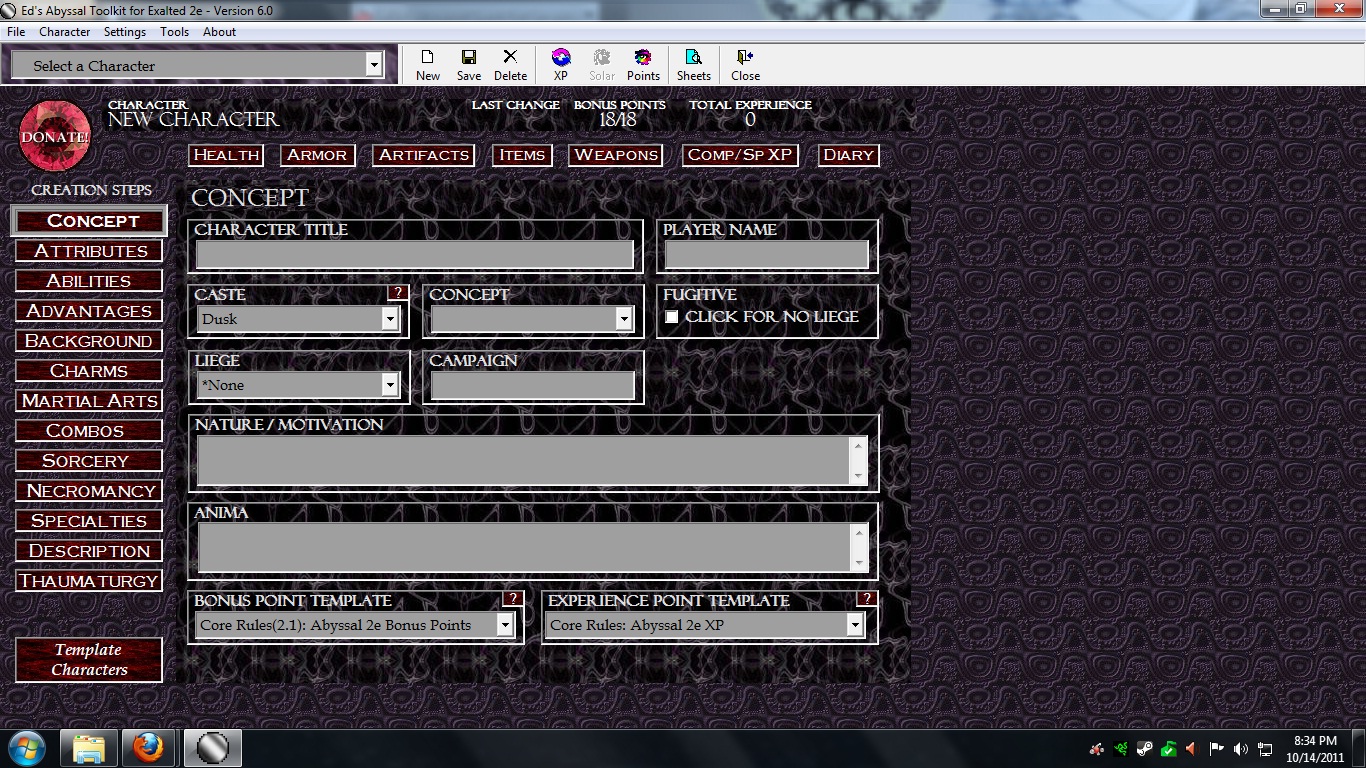This screenshot has height=768, width=1366.
Task: Open the Points toolbar icon
Action: 643,65
